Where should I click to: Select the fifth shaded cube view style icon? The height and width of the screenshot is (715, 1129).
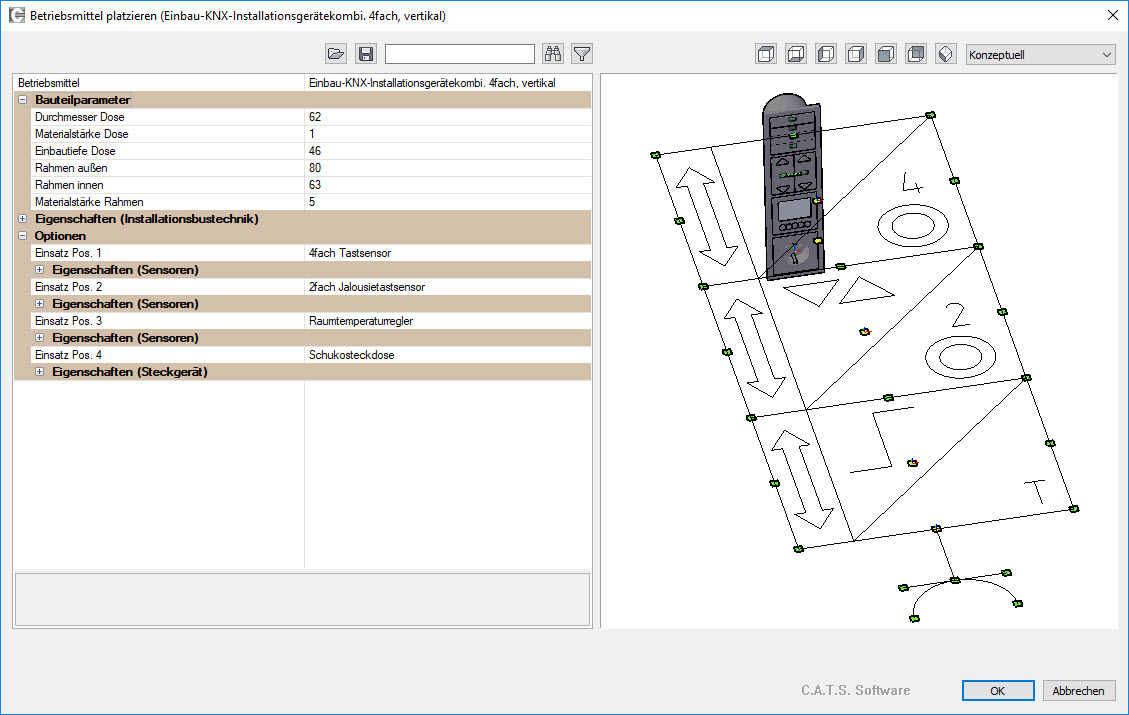tap(886, 54)
